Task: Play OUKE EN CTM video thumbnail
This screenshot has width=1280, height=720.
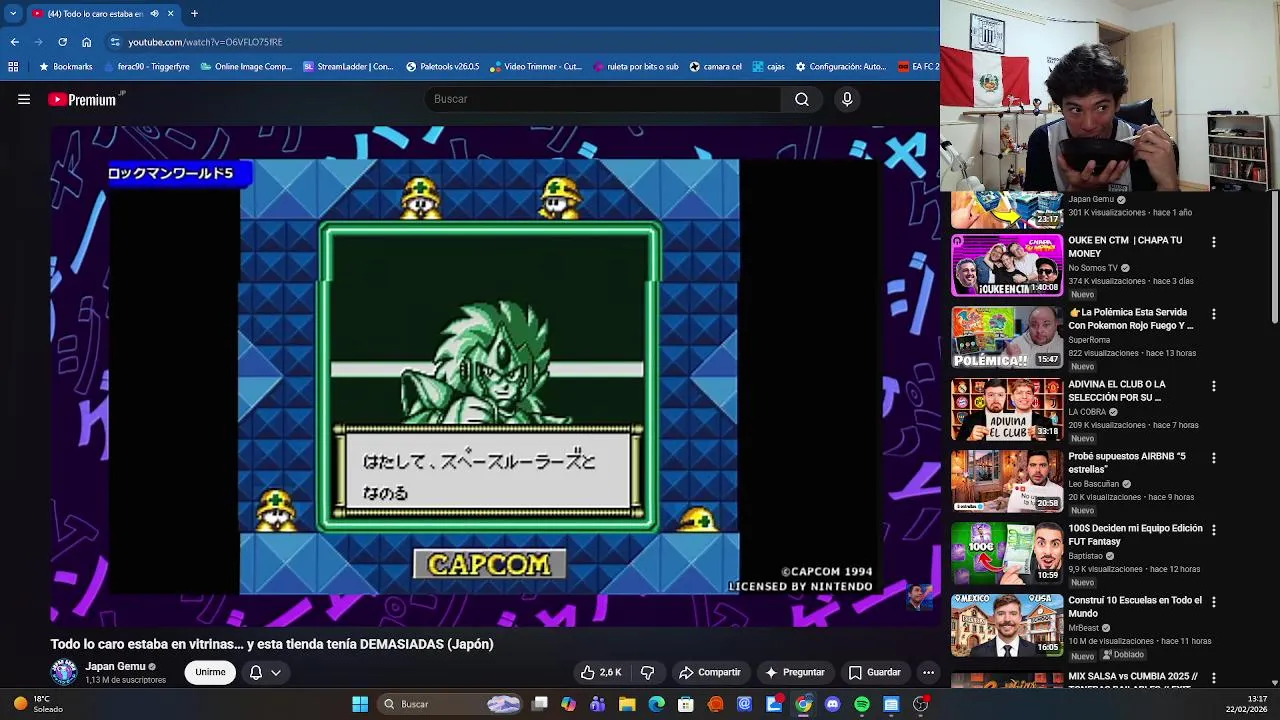Action: pos(1006,265)
